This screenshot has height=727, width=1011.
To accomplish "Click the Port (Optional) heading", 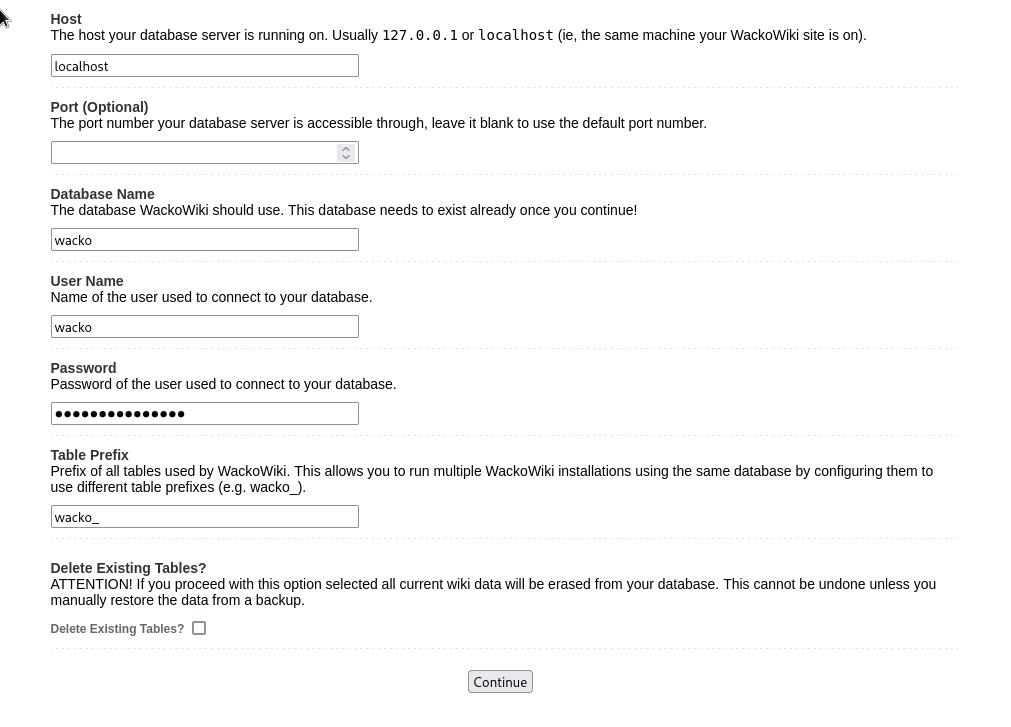I will click(99, 107).
